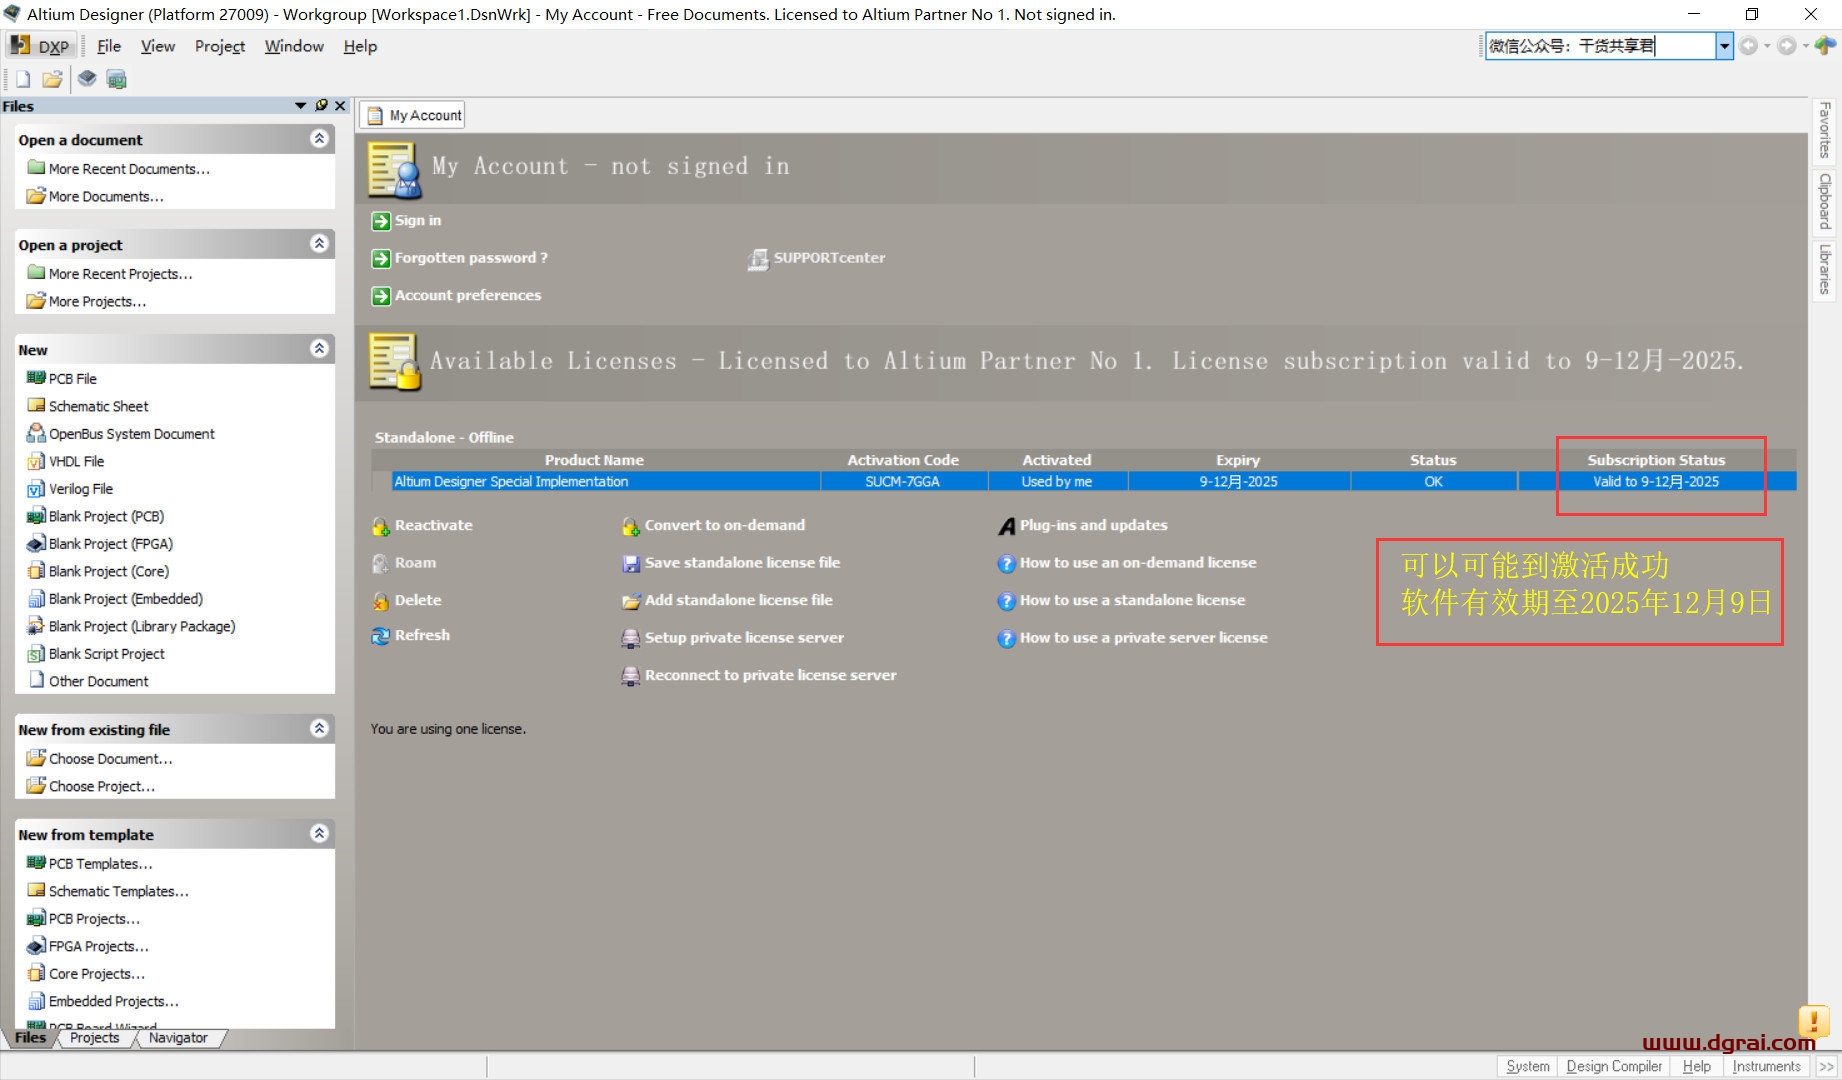Screen dimensions: 1842x1080
Task: Open the Libraries side panel tab
Action: click(1825, 269)
